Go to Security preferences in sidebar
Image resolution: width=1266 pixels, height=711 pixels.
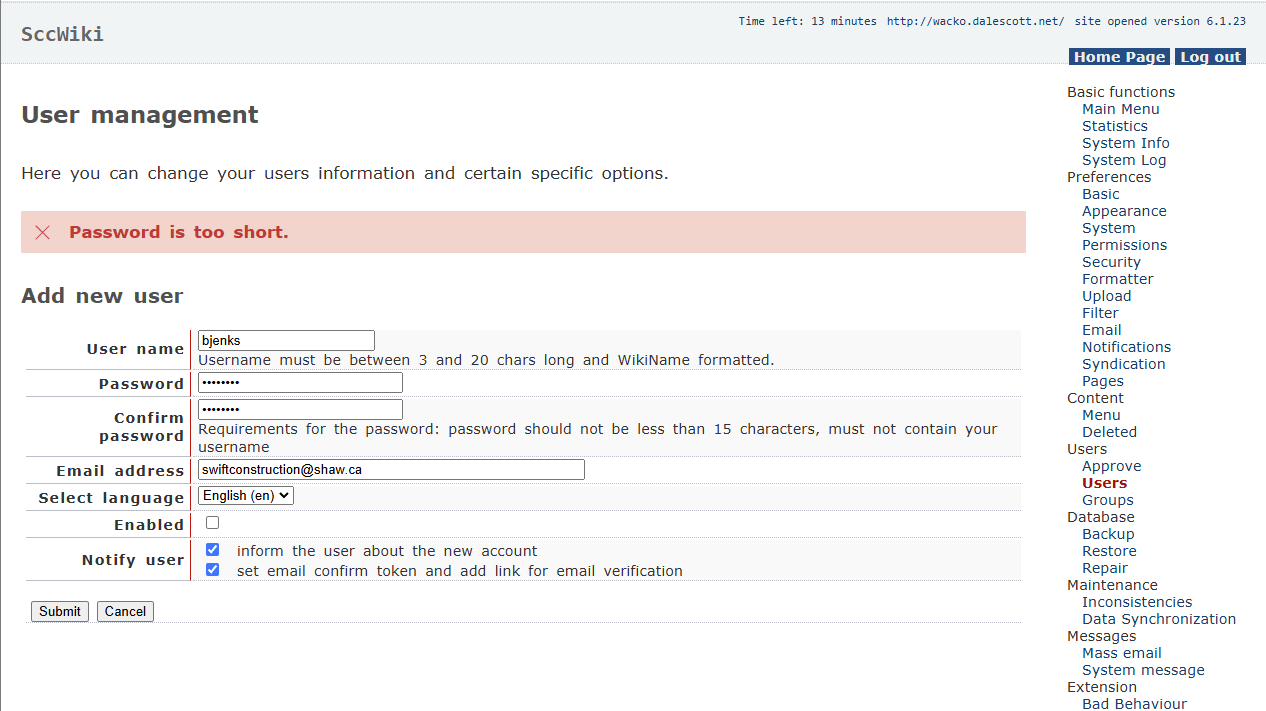(1111, 262)
